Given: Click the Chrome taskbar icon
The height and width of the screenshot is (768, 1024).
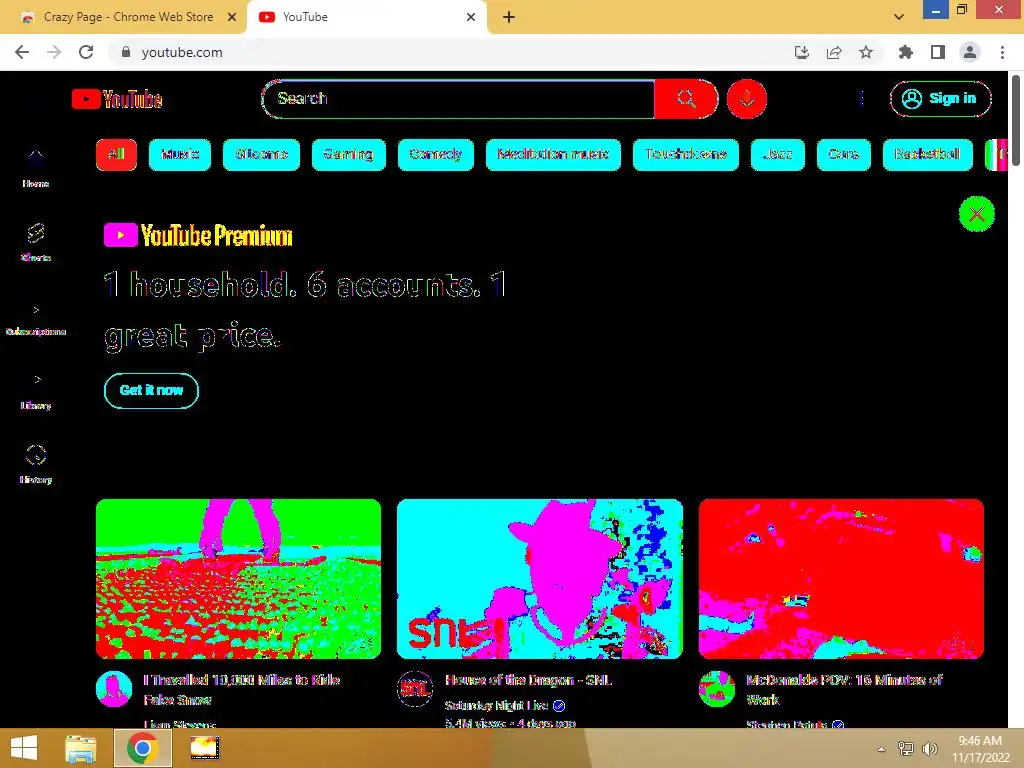Looking at the screenshot, I should pos(143,748).
